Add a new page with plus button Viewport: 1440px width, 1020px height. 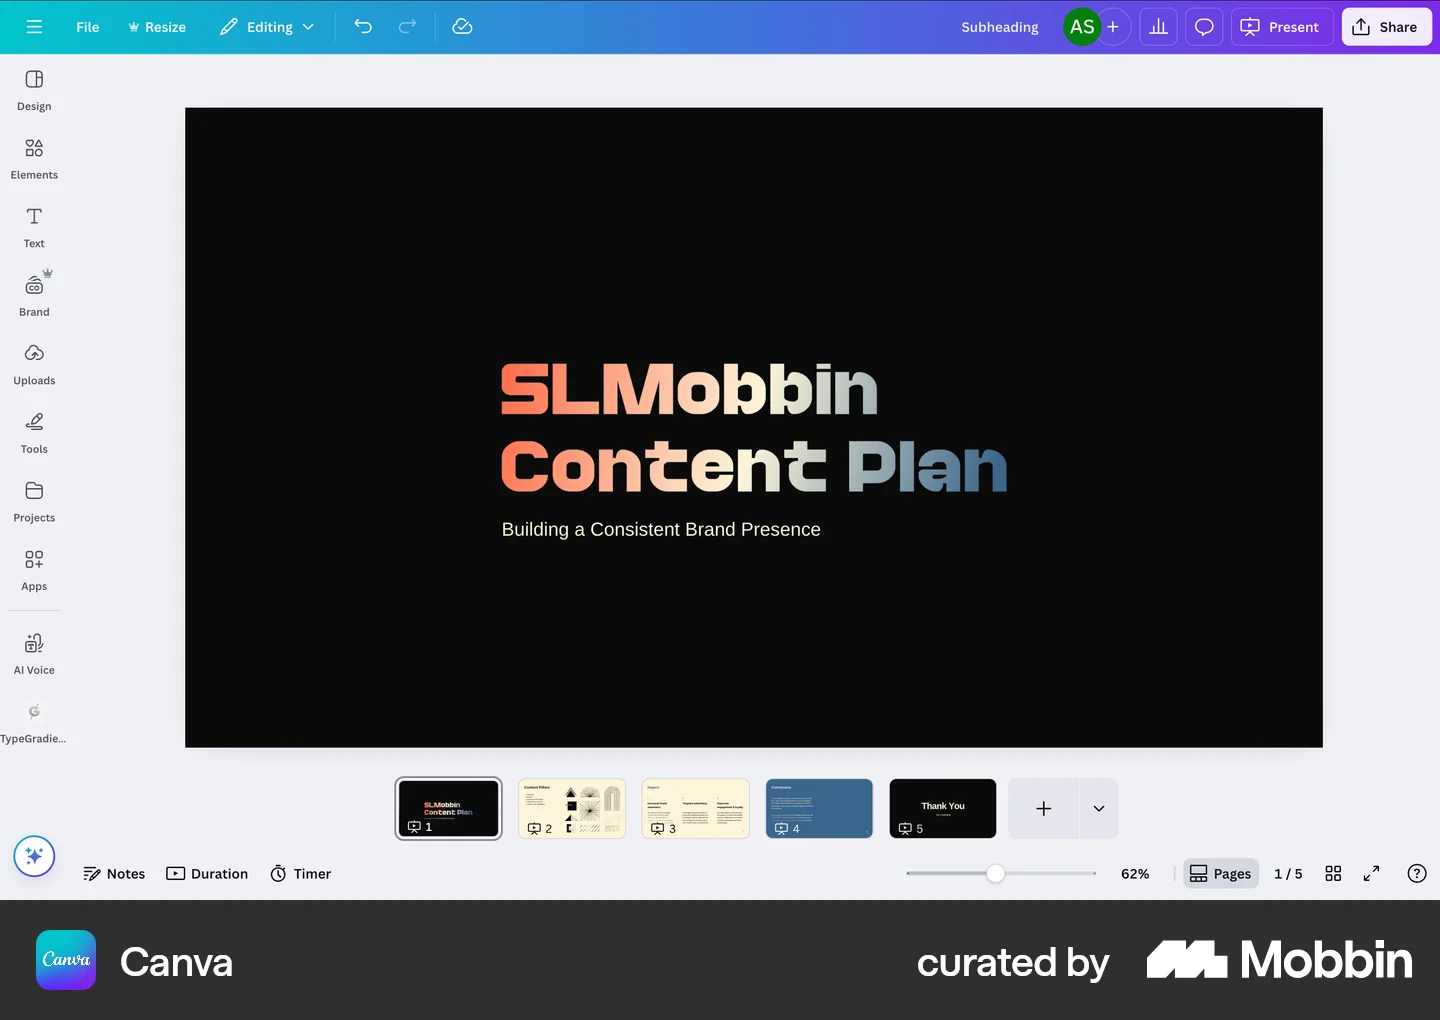(1043, 808)
